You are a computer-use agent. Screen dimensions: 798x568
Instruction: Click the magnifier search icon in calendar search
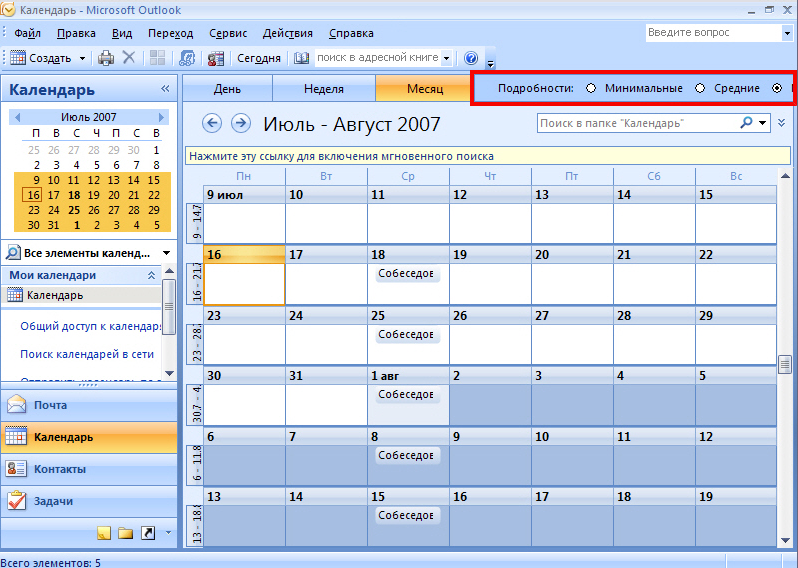747,123
